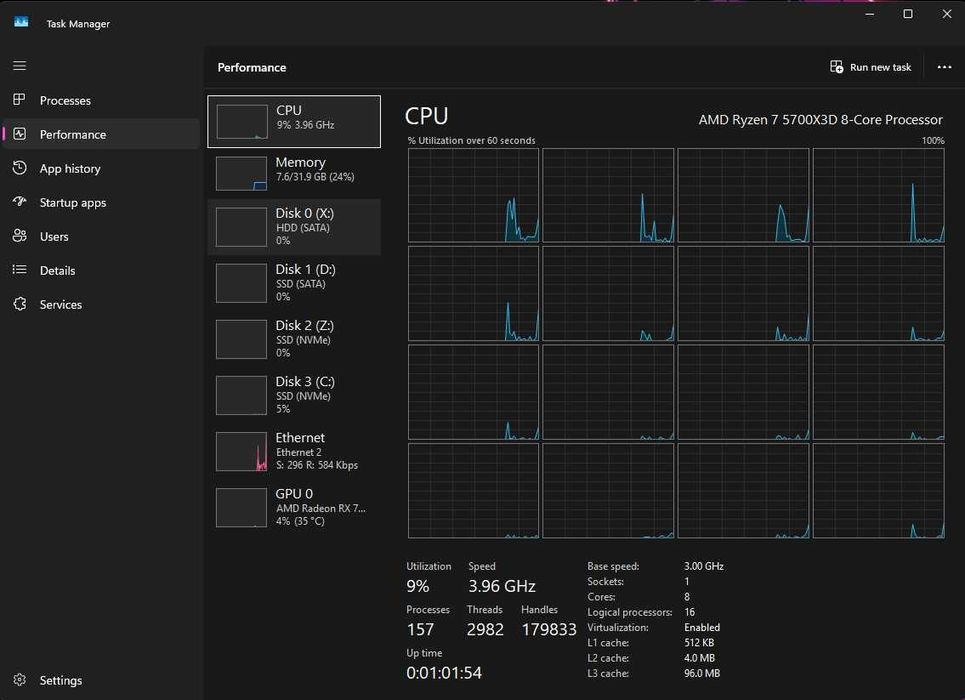Image resolution: width=965 pixels, height=700 pixels.
Task: Select Disk 2 (Z:) NVMe item
Action: click(294, 339)
